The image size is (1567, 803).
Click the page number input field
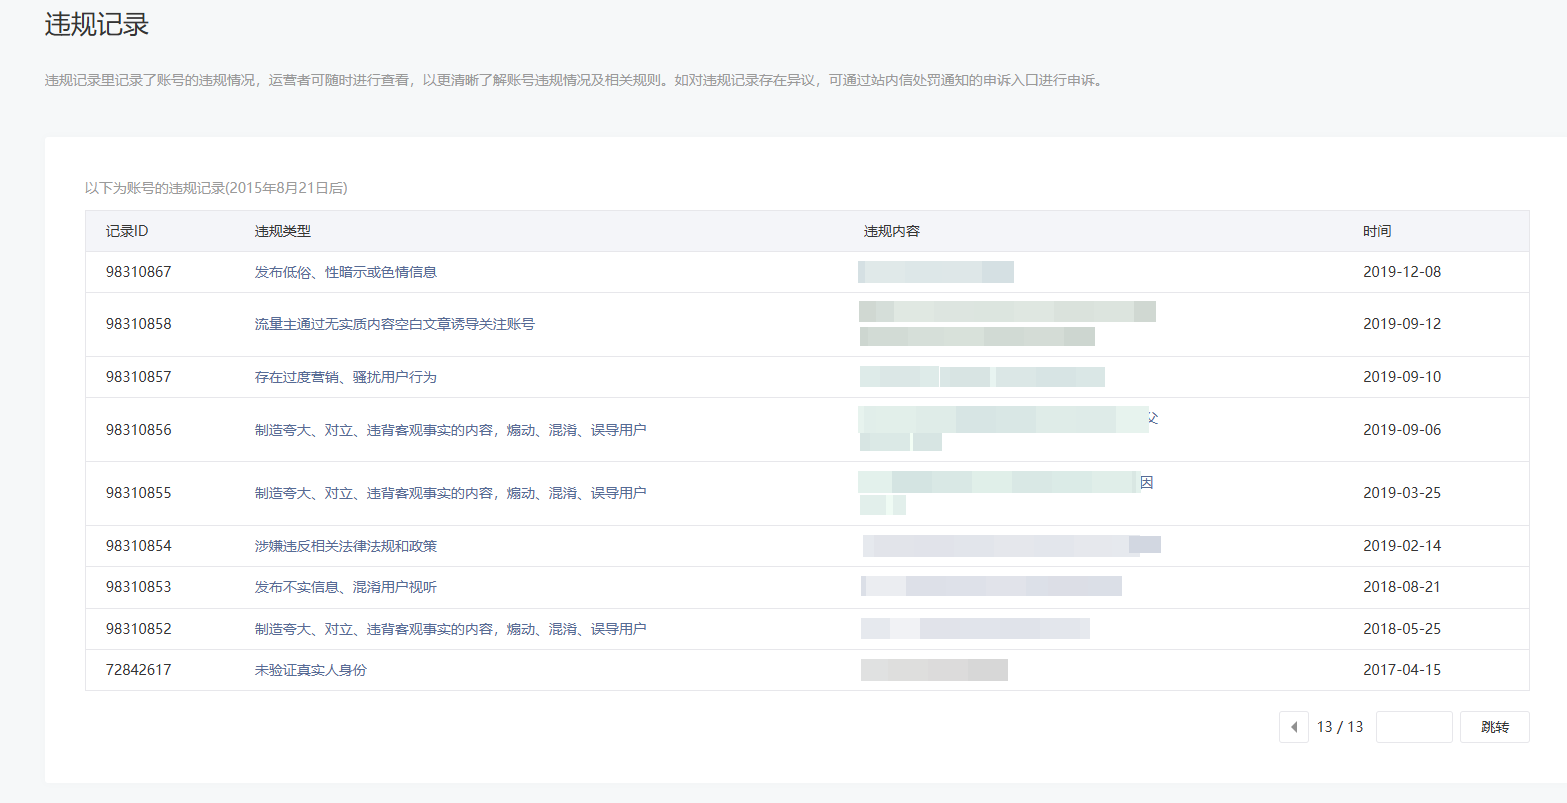point(1414,727)
